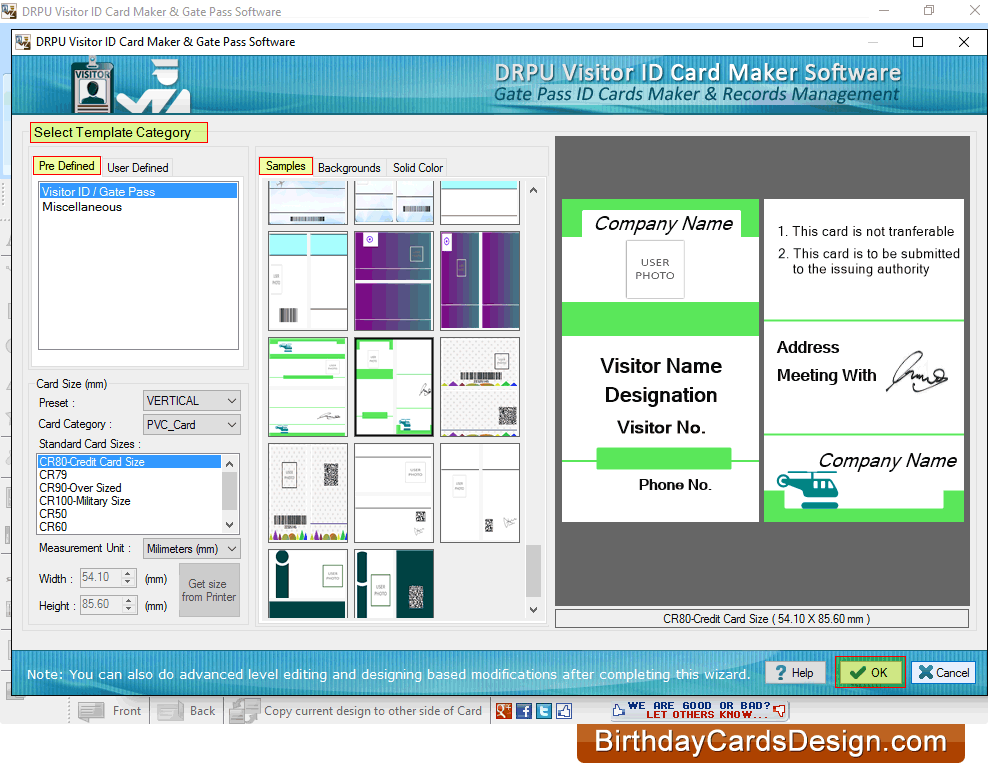The height and width of the screenshot is (763, 988).
Task: Close the DRPU dialog window
Action: pos(963,42)
